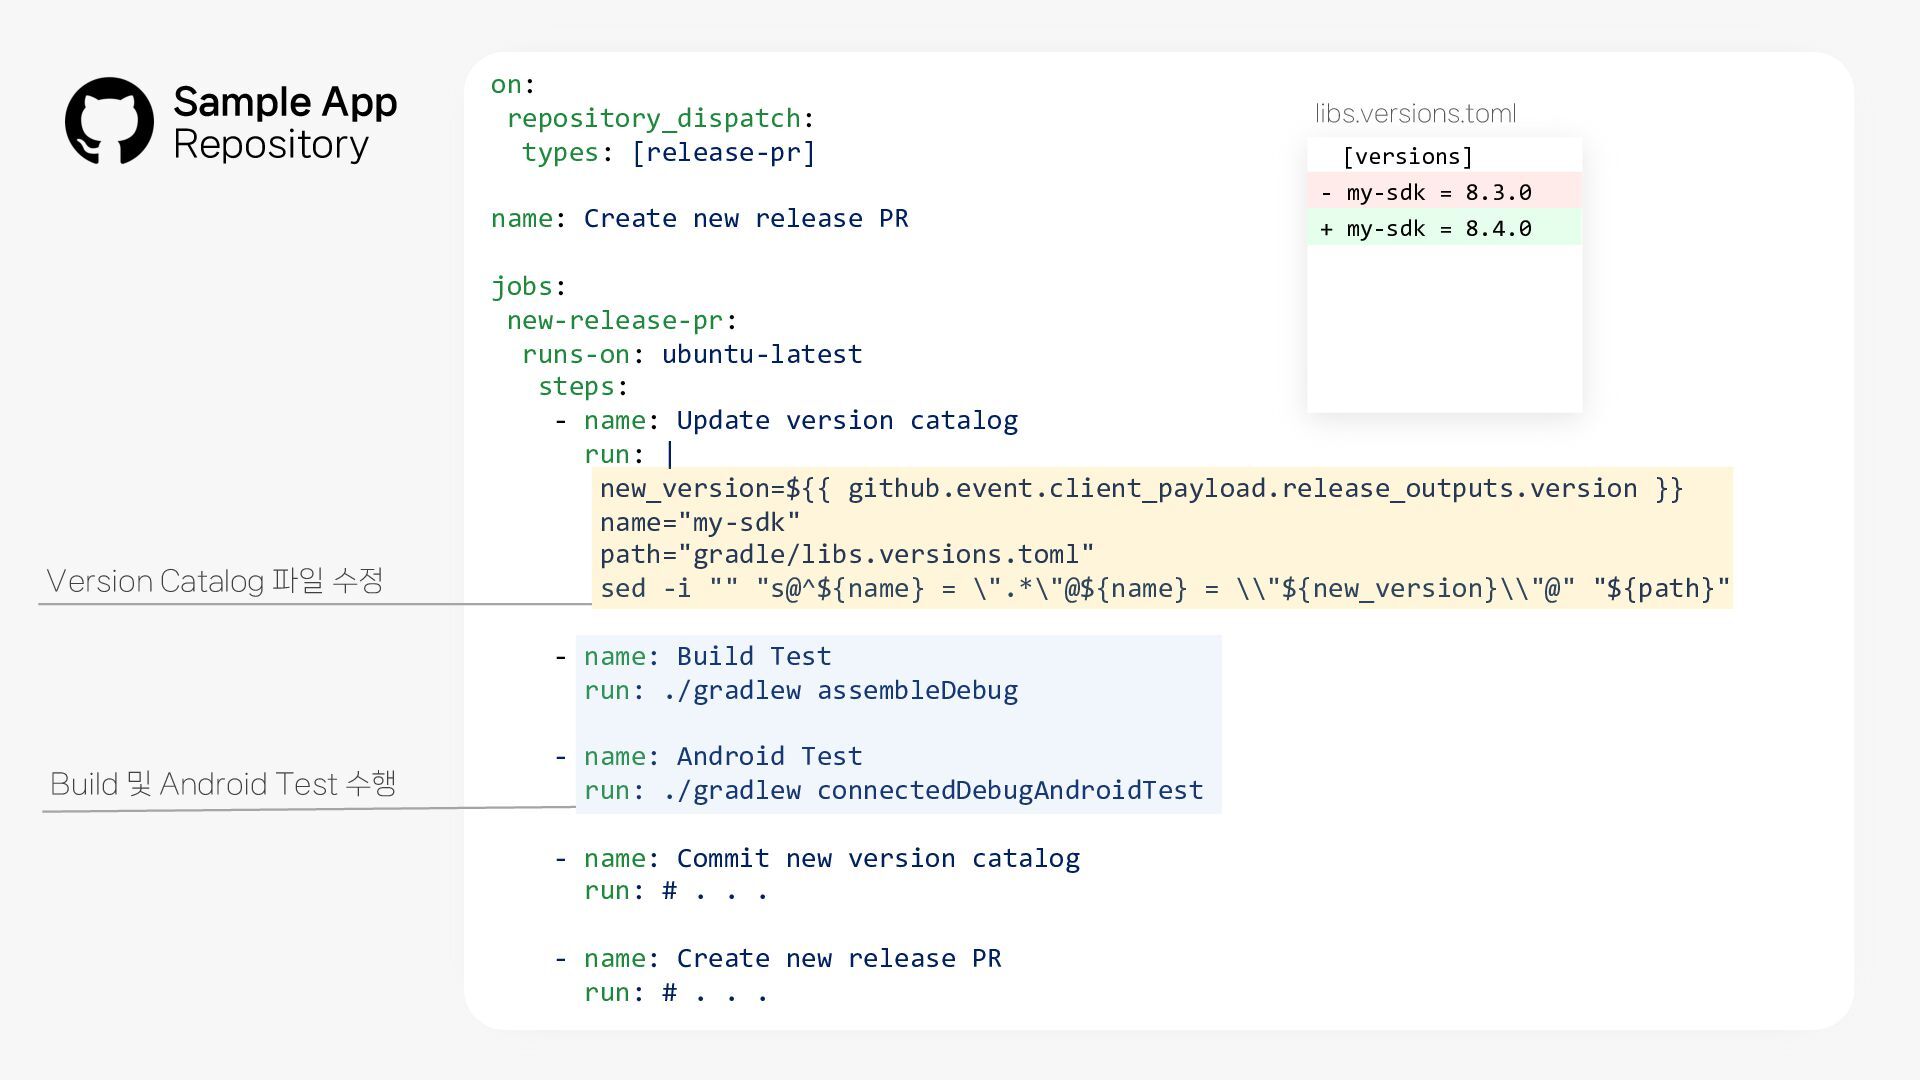This screenshot has height=1080, width=1920.
Task: Click the Update version catalog step name
Action: pos(846,421)
